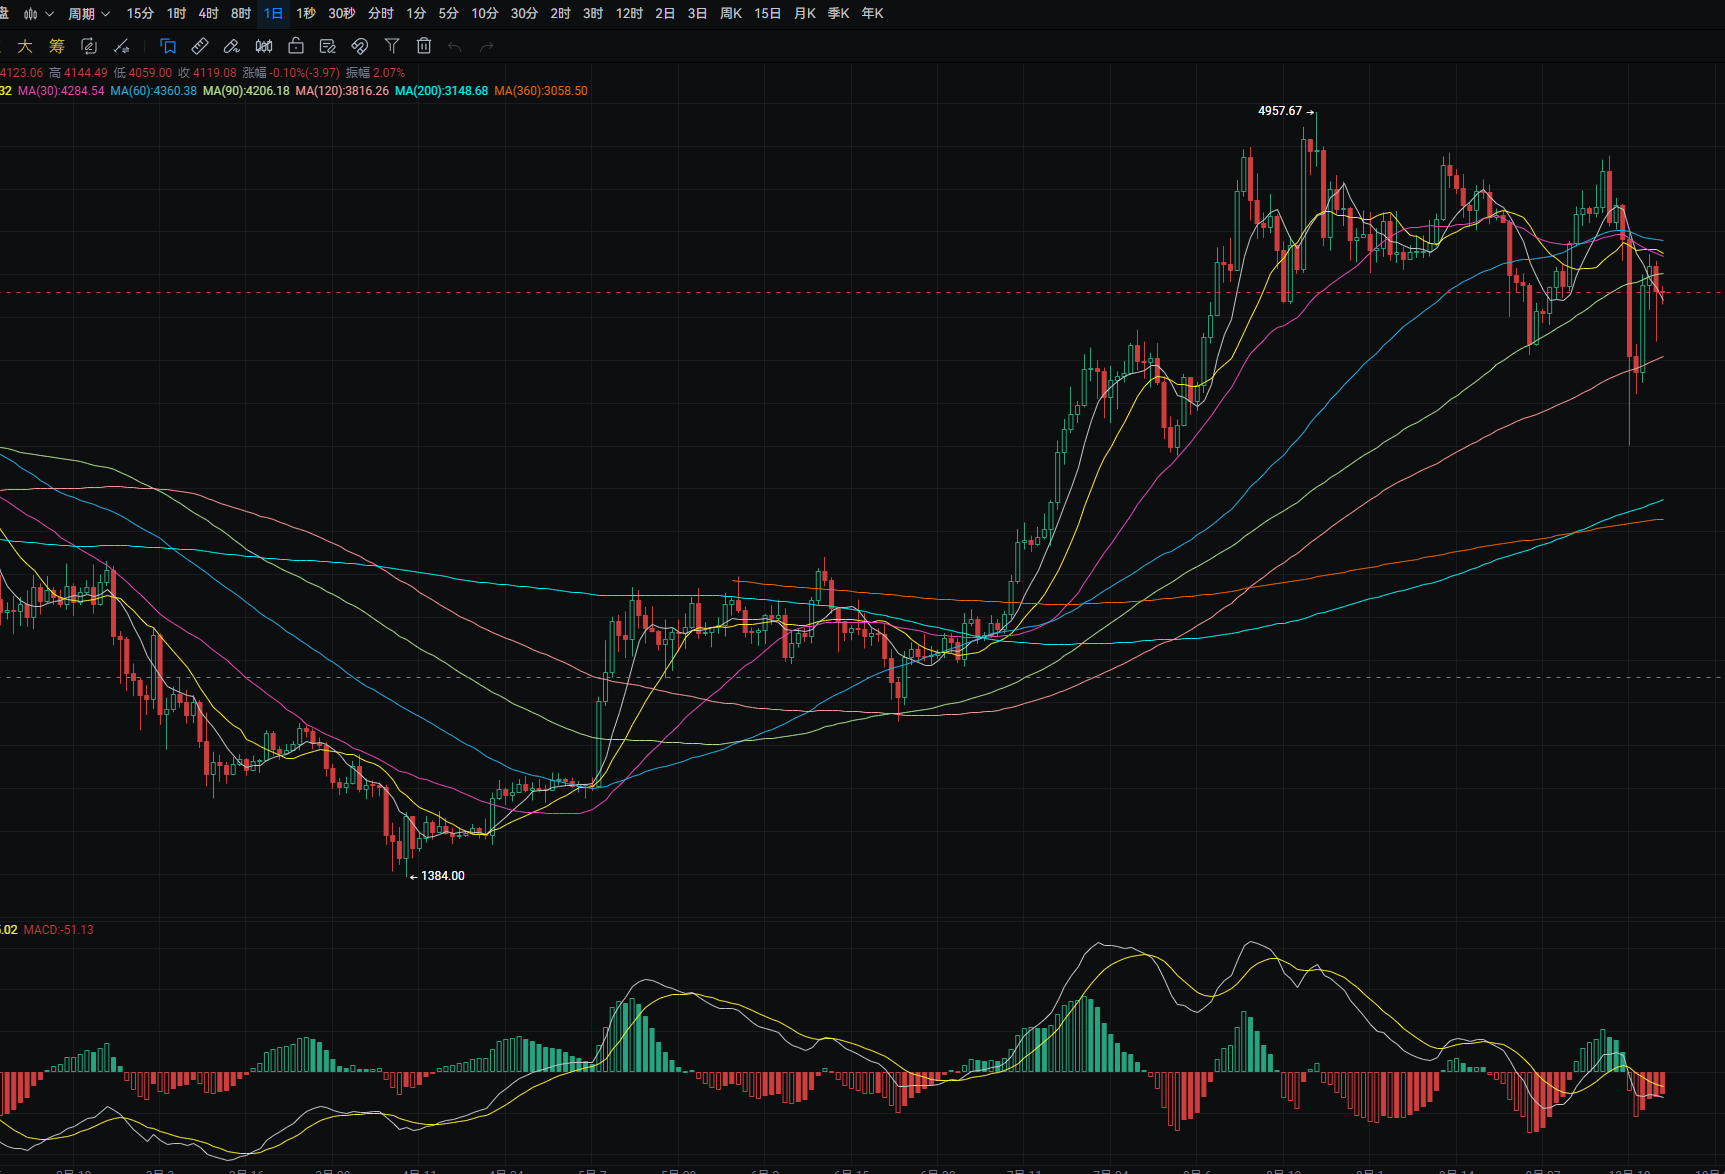Click the 4957.67 high price marker
This screenshot has height=1174, width=1725.
click(x=1280, y=111)
